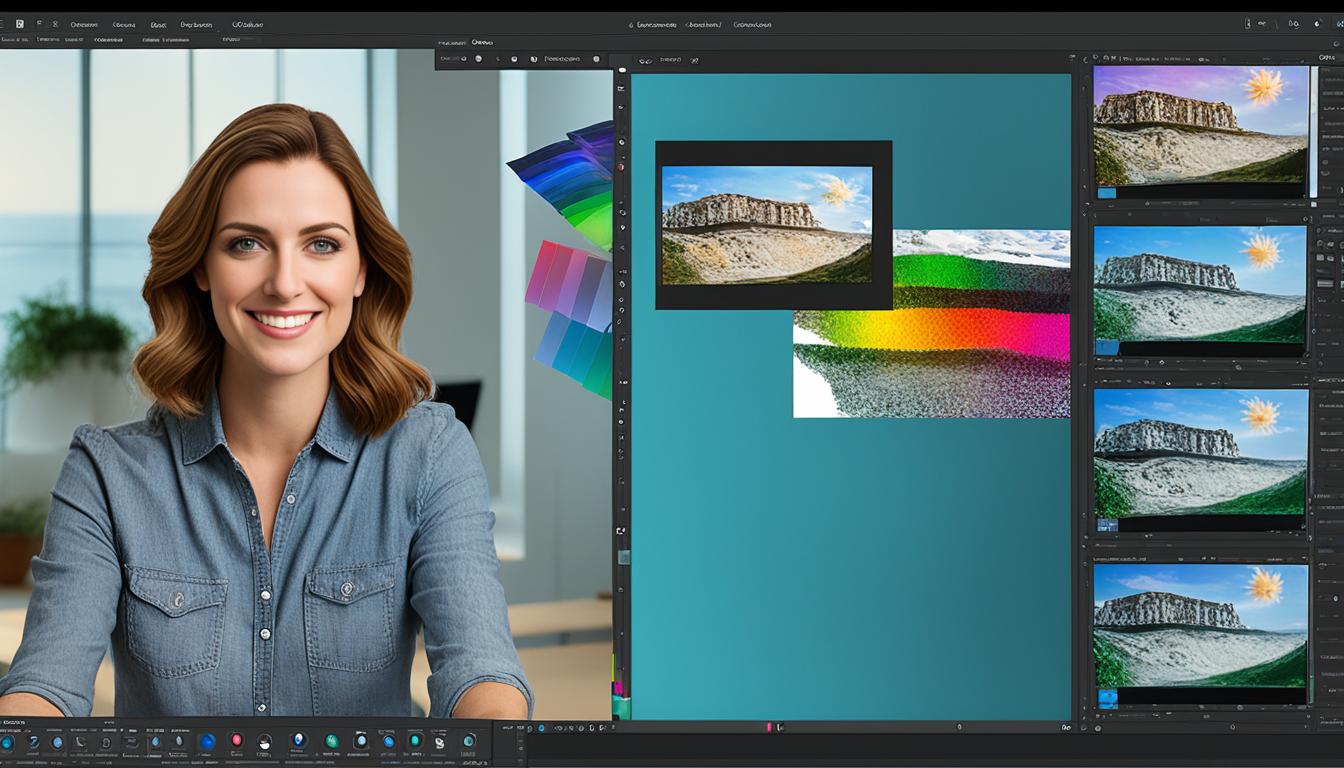The width and height of the screenshot is (1344, 768).
Task: Click the black-and-white half circle icon in bottom toolbar
Action: [x=264, y=742]
